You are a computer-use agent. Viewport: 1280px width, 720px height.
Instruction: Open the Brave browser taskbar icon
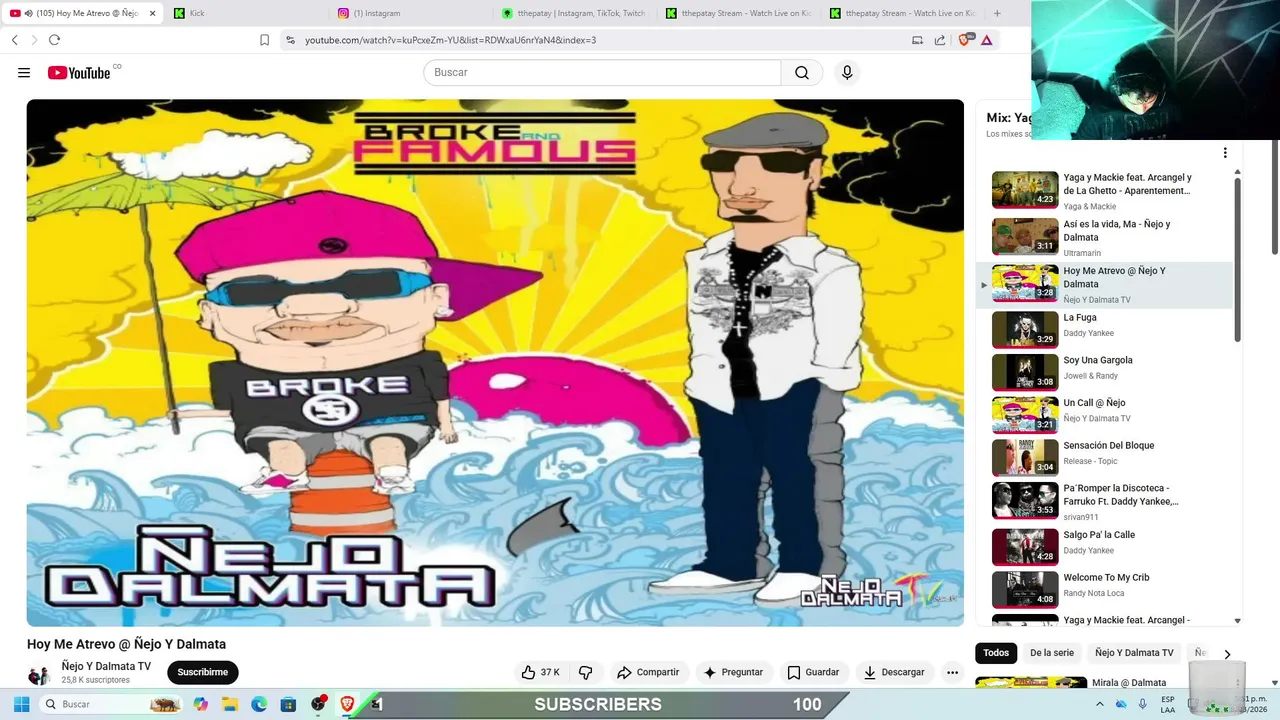347,704
